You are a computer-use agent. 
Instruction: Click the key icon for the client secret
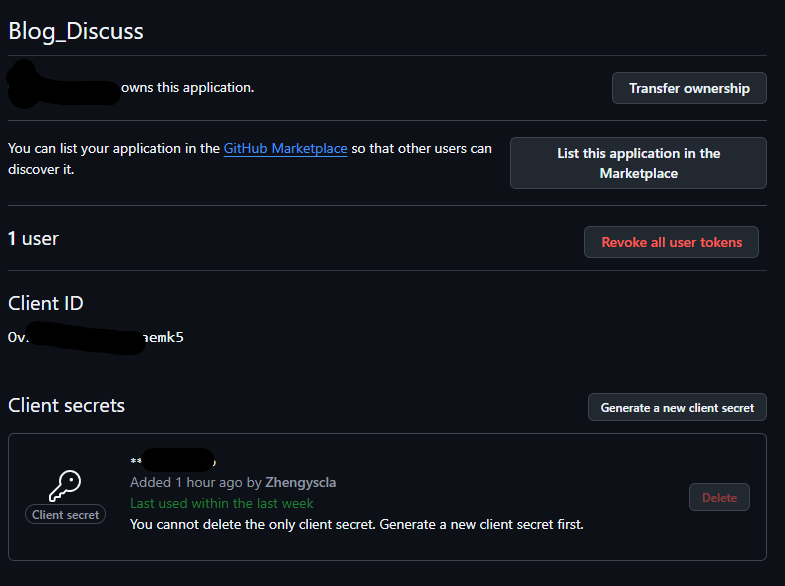(x=65, y=486)
